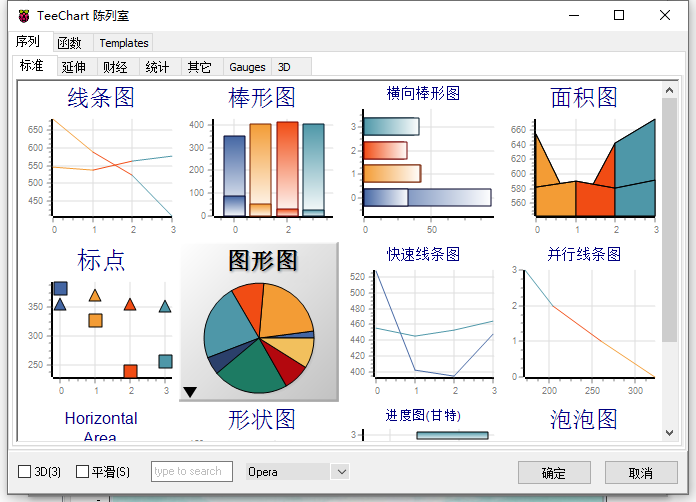The height and width of the screenshot is (502, 696).
Task: Click the gallery vertical scrollbar thumb
Action: coord(669,220)
